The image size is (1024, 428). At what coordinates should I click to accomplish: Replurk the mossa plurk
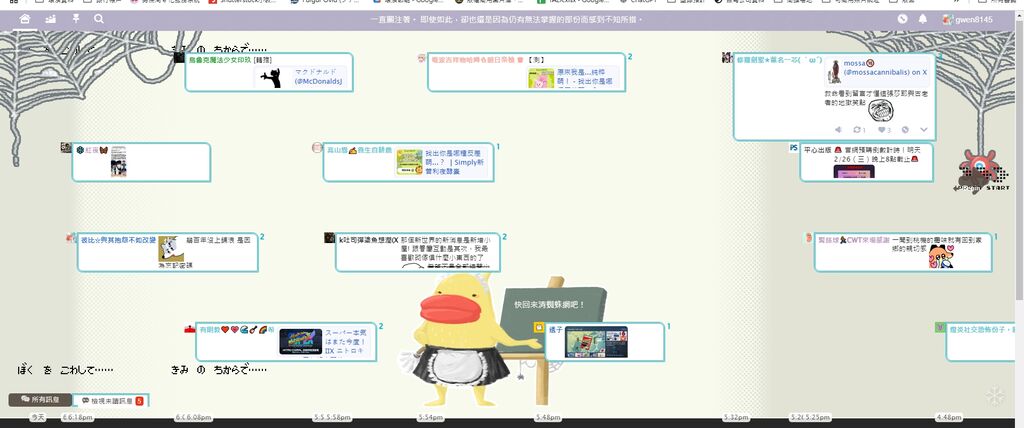(860, 130)
